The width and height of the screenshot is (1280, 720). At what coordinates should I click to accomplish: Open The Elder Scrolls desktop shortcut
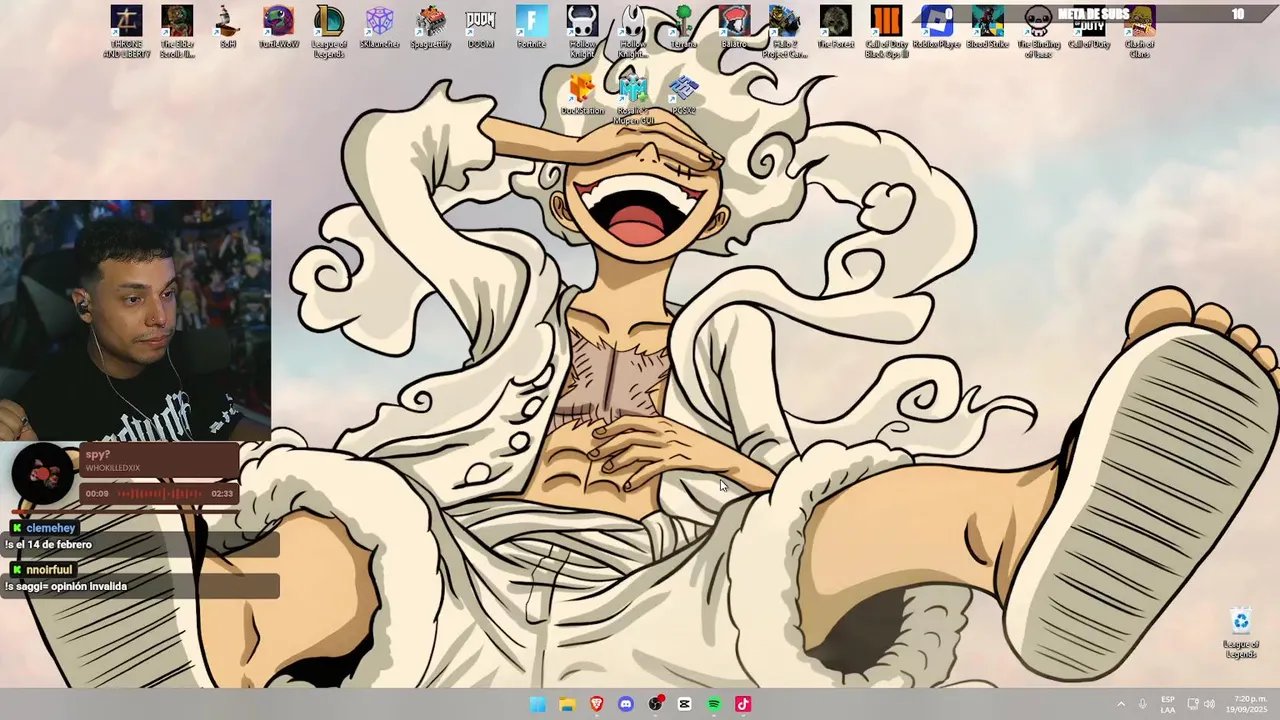click(177, 31)
